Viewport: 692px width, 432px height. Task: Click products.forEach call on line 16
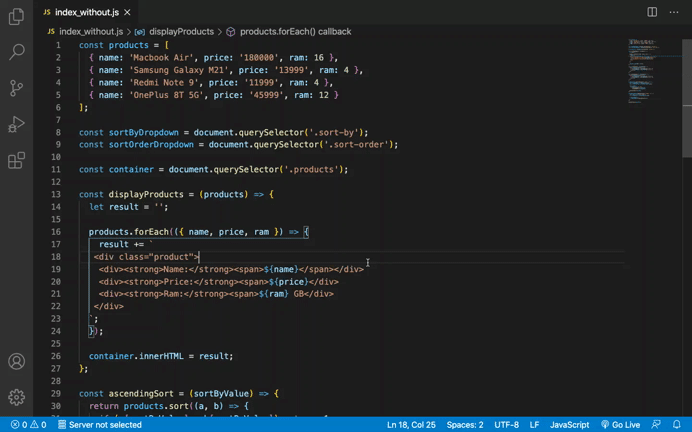129,232
